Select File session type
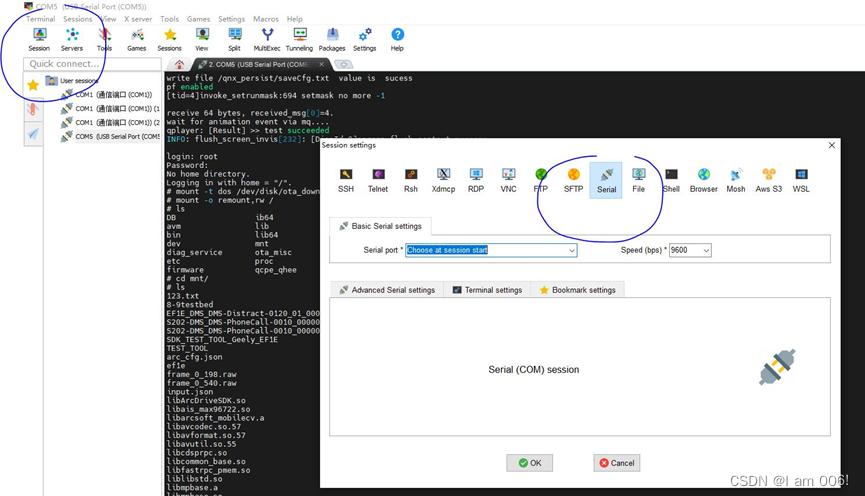 coord(638,180)
